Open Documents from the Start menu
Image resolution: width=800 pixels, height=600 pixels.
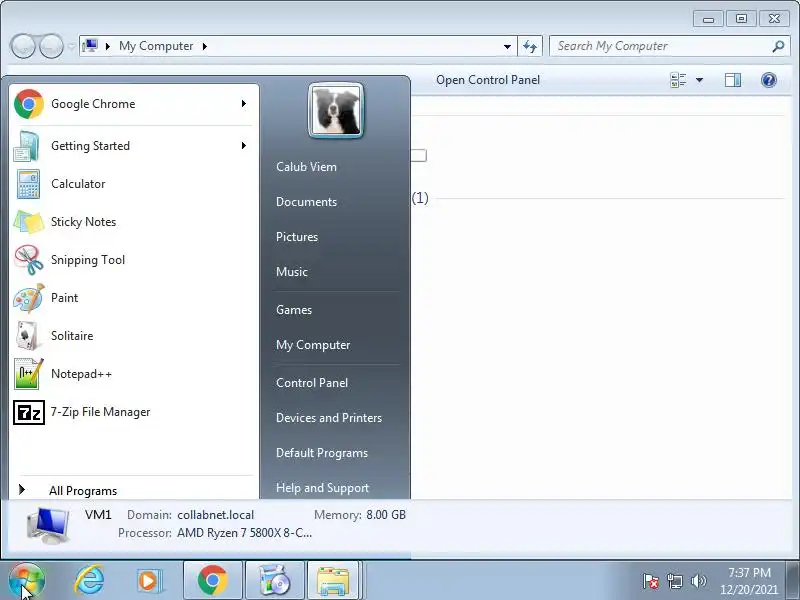(x=306, y=202)
